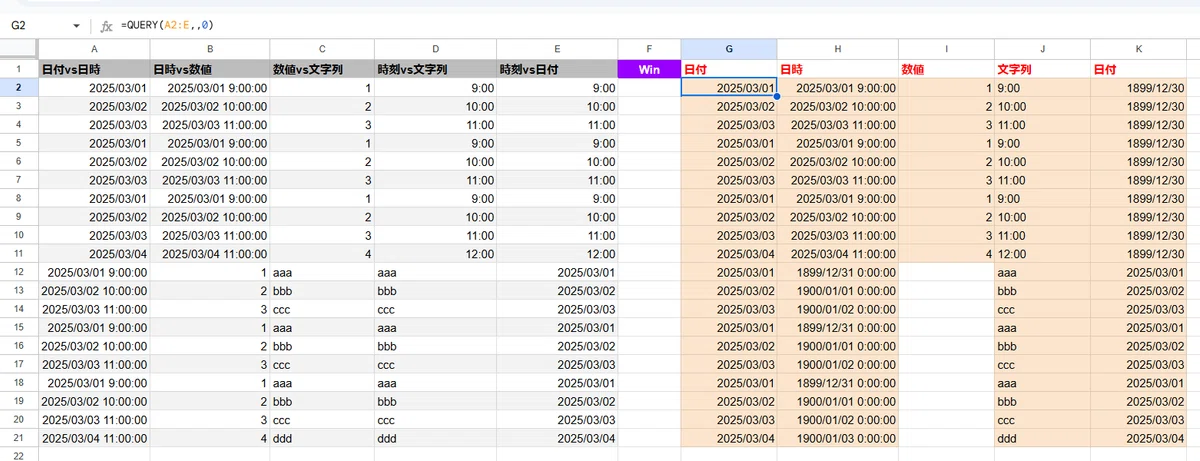The image size is (1200, 461).
Task: Select column F header
Action: pos(649,49)
